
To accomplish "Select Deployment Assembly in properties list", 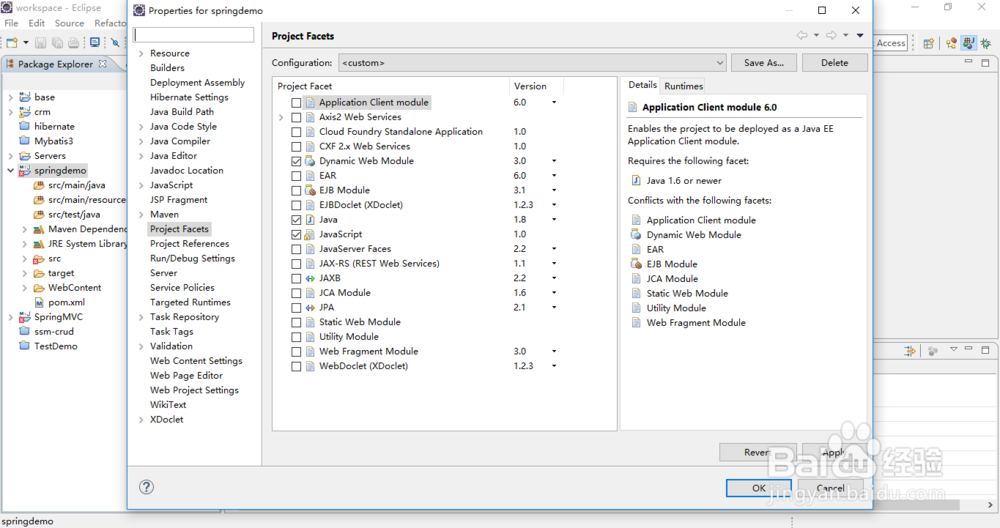I will coord(197,83).
